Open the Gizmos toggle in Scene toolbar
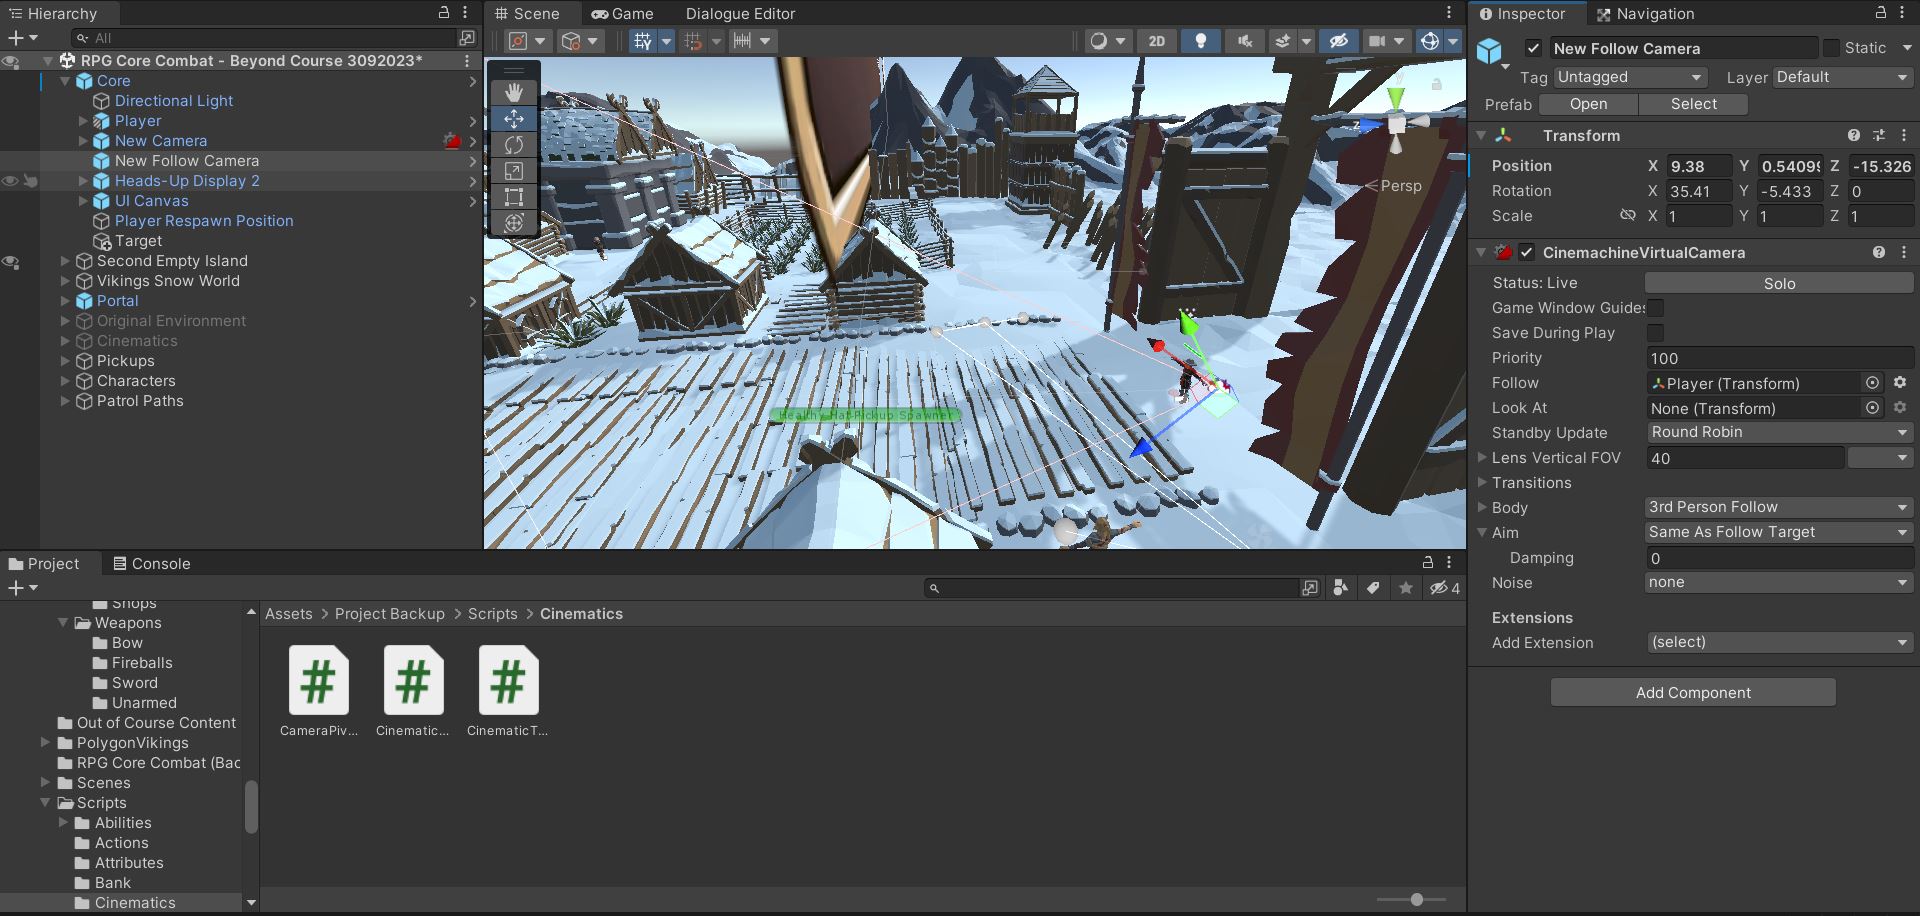The height and width of the screenshot is (916, 1920). [x=1430, y=41]
